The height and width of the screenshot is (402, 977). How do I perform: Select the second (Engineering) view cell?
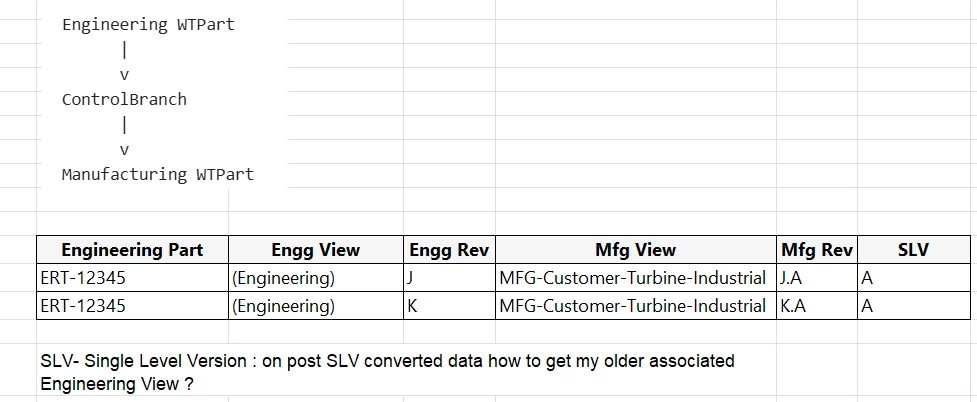(x=316, y=305)
